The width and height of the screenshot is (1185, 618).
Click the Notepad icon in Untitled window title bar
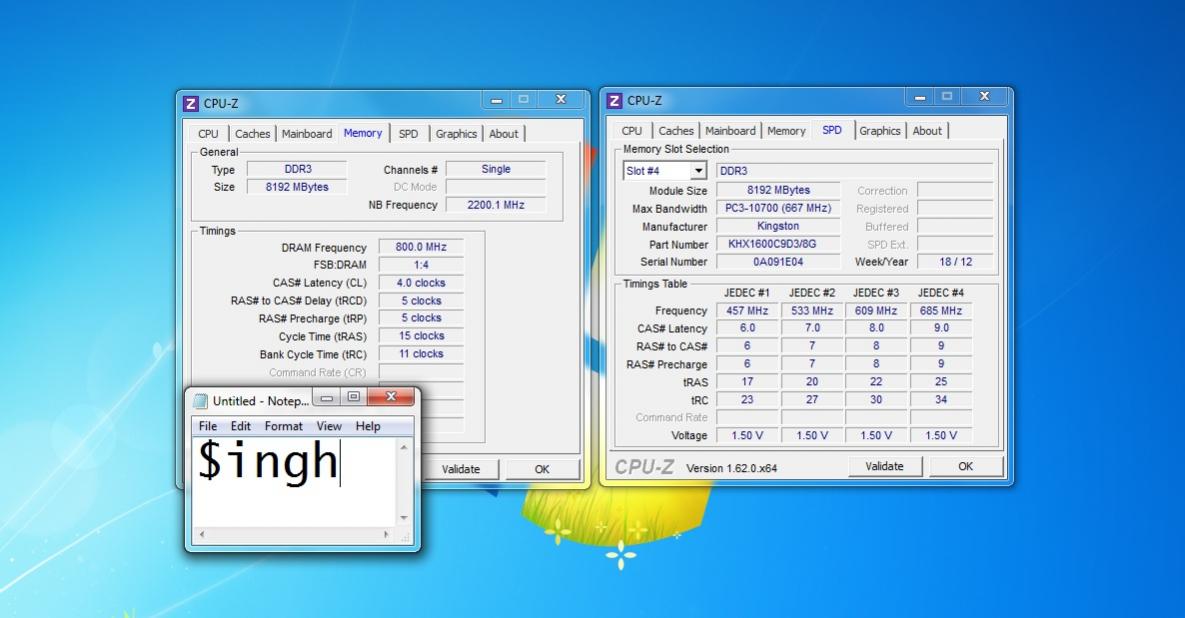[201, 400]
